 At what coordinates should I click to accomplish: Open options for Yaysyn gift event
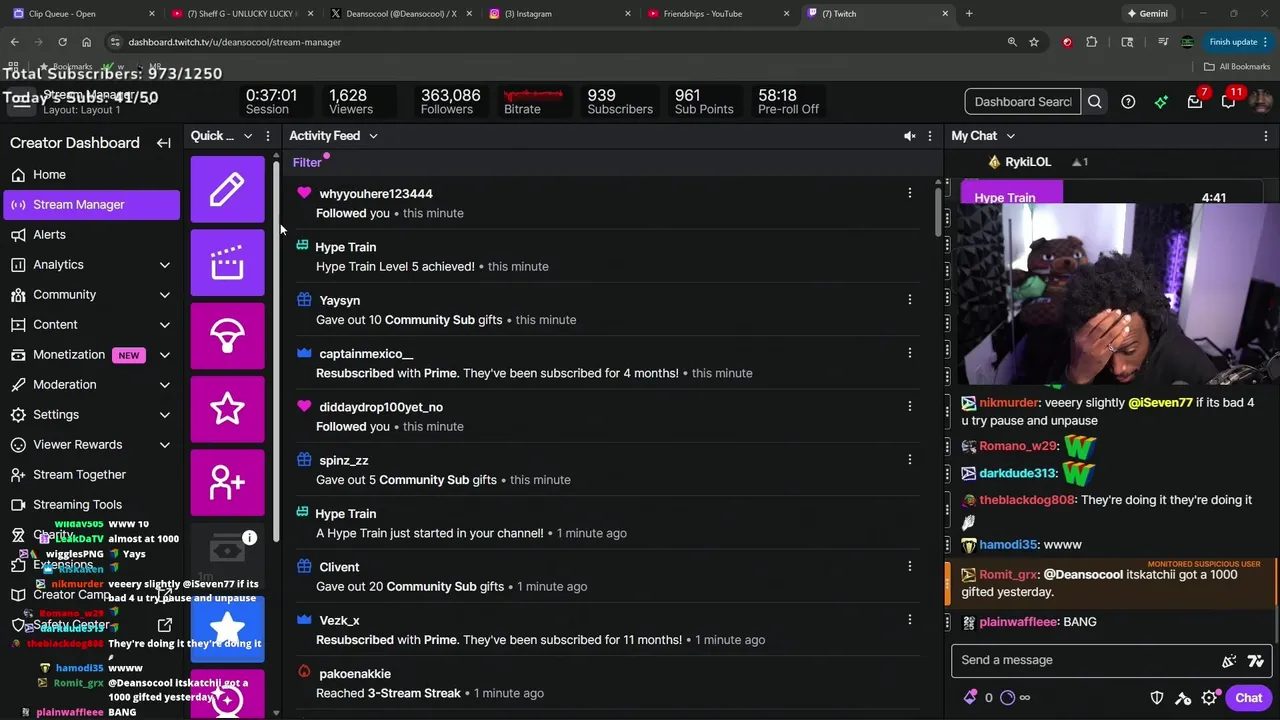pyautogui.click(x=909, y=300)
